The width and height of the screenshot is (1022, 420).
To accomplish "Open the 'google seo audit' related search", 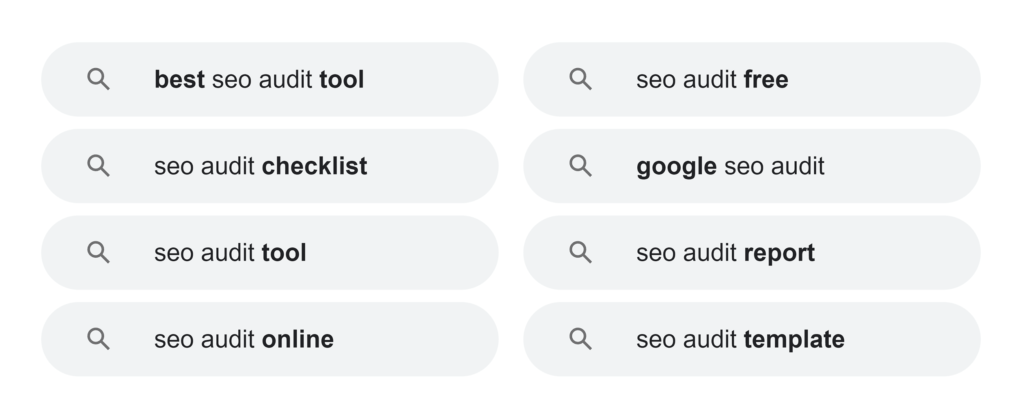I will (x=730, y=166).
